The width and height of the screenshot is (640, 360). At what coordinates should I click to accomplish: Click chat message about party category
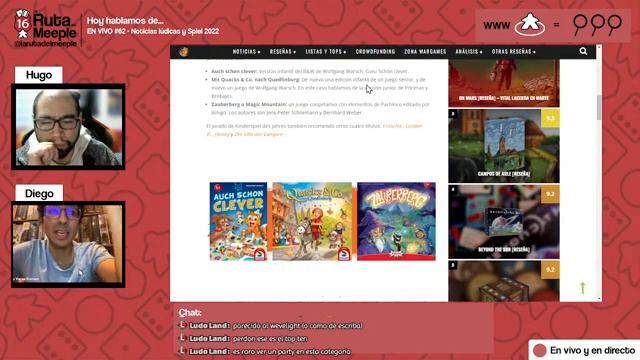pos(291,351)
